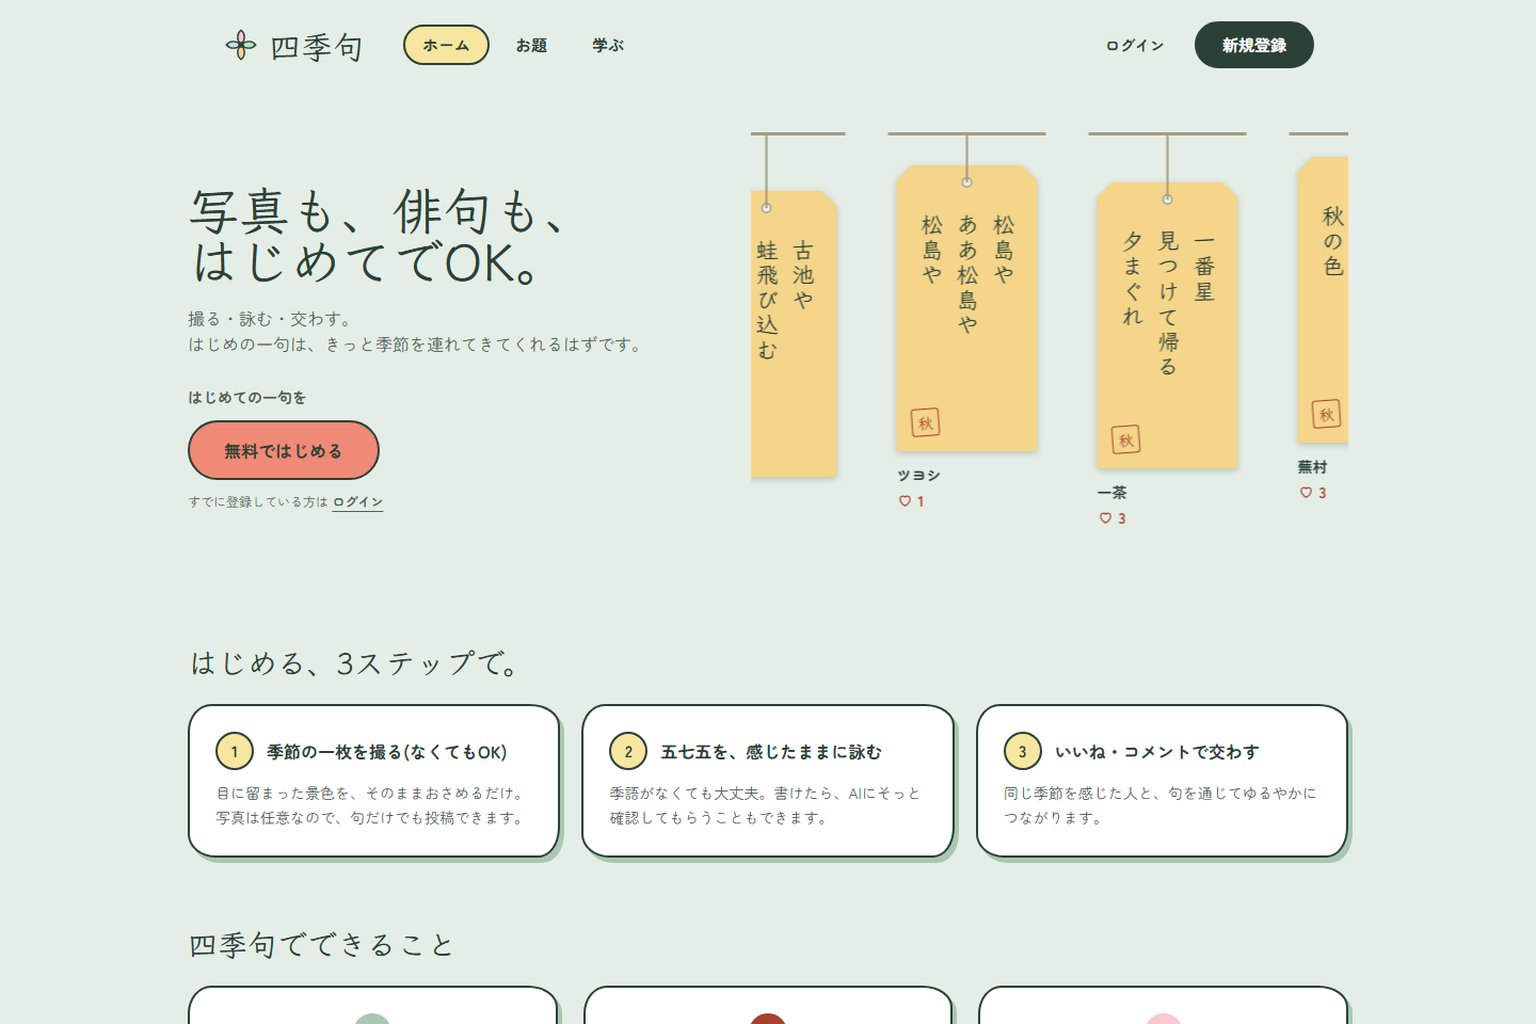Image resolution: width=1536 pixels, height=1024 pixels.
Task: Open the 一番星 haiku tag card
Action: click(x=1167, y=325)
